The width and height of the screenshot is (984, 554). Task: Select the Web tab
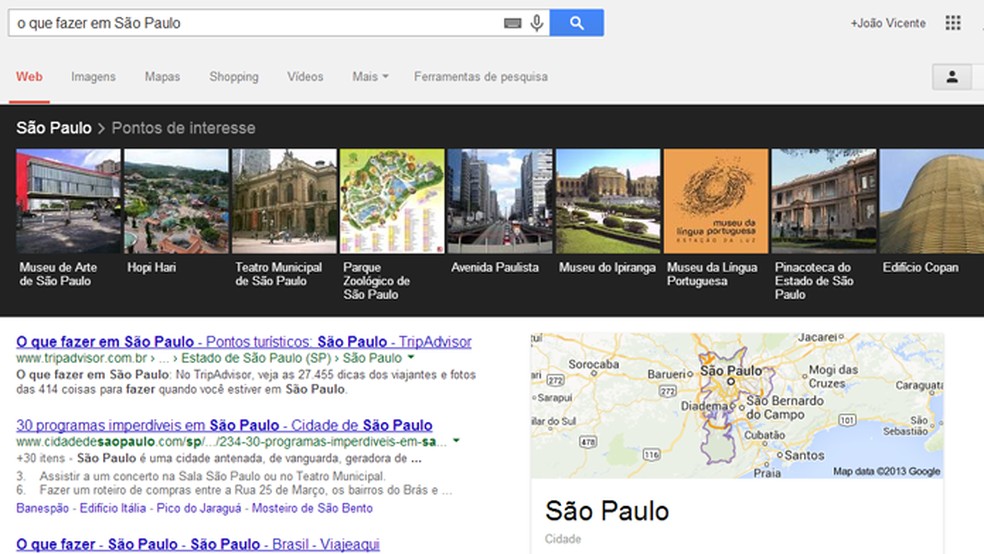pyautogui.click(x=29, y=77)
